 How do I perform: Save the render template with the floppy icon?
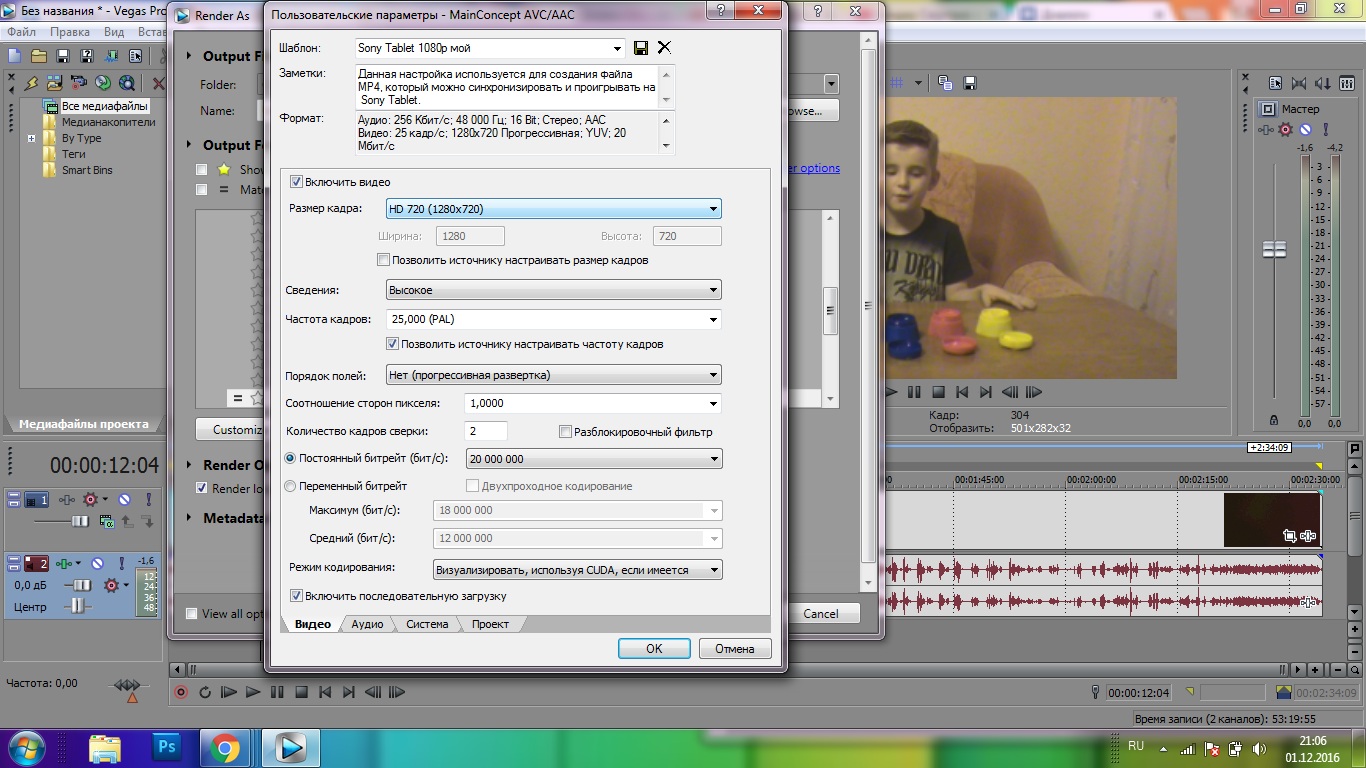point(640,48)
